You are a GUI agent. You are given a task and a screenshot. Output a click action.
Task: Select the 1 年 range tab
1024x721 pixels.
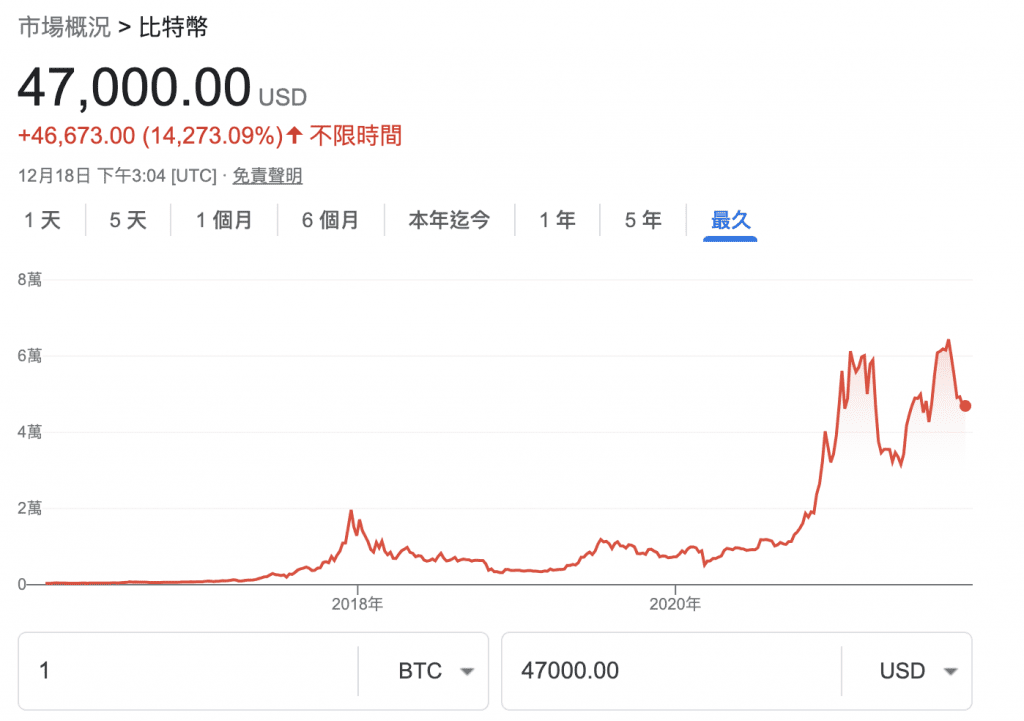coord(557,220)
